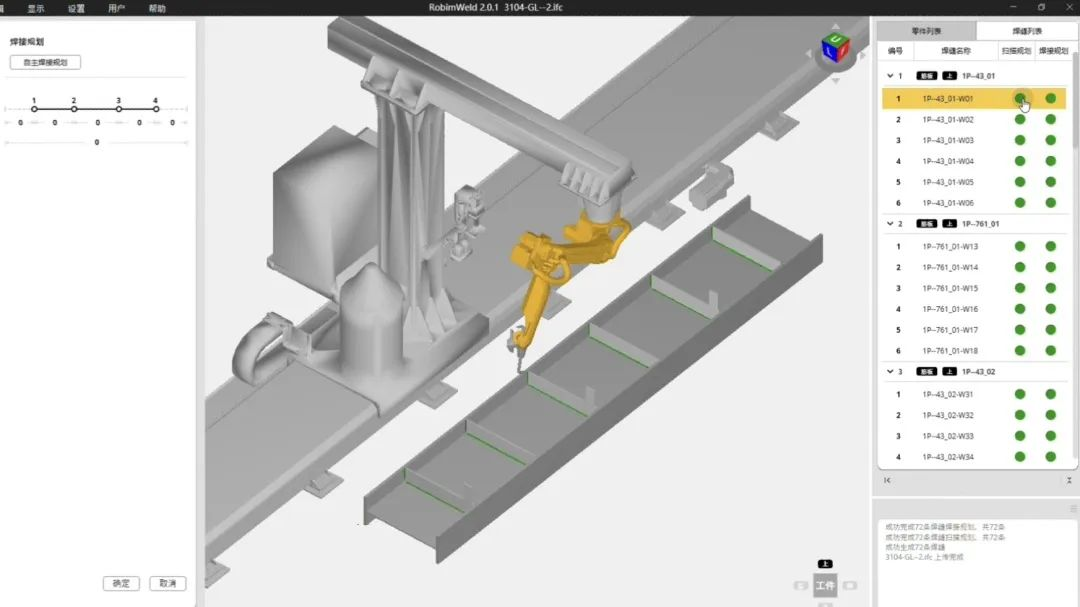Click weld planning status dot for 1P--43_01-W01
Screen dimensions: 1080x607
pos(1051,98)
